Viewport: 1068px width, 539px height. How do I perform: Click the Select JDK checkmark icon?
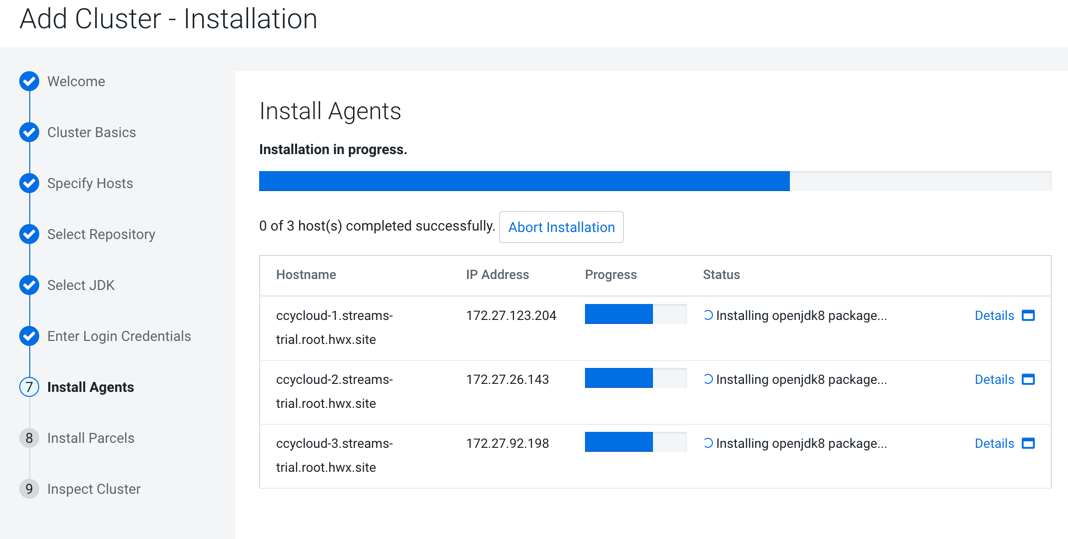tap(29, 285)
